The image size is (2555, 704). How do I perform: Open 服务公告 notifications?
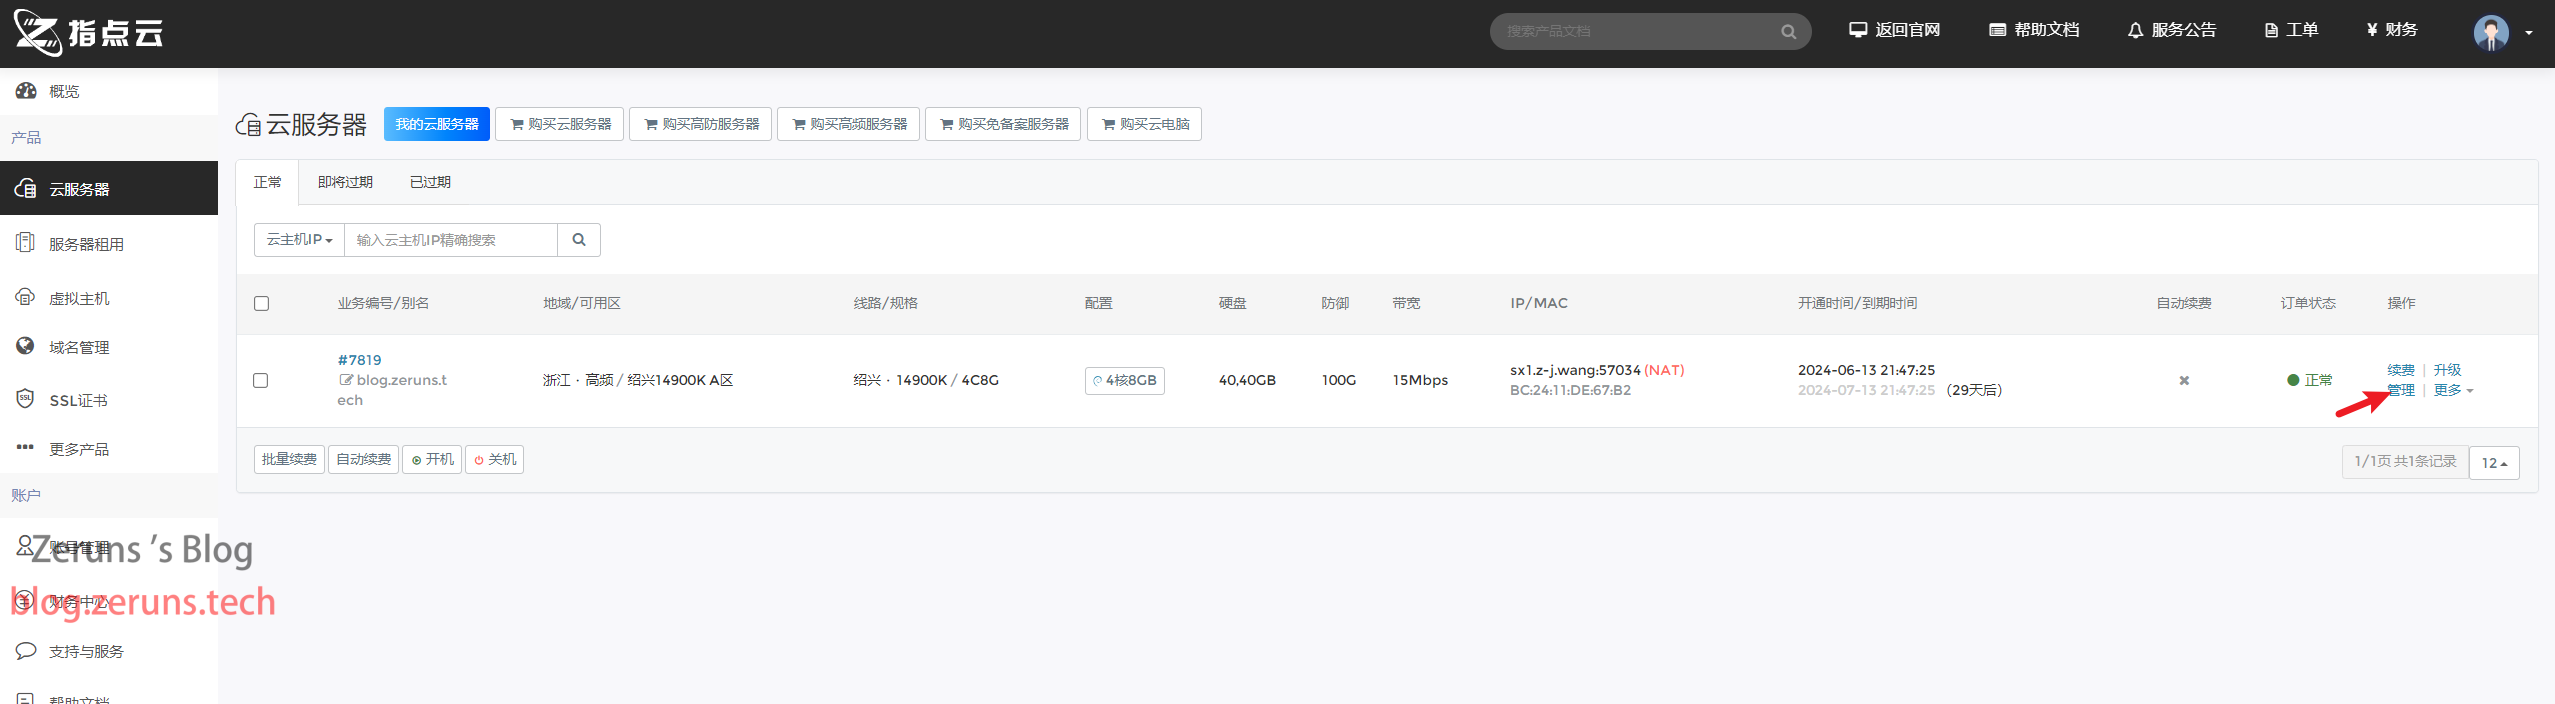[x=2171, y=30]
